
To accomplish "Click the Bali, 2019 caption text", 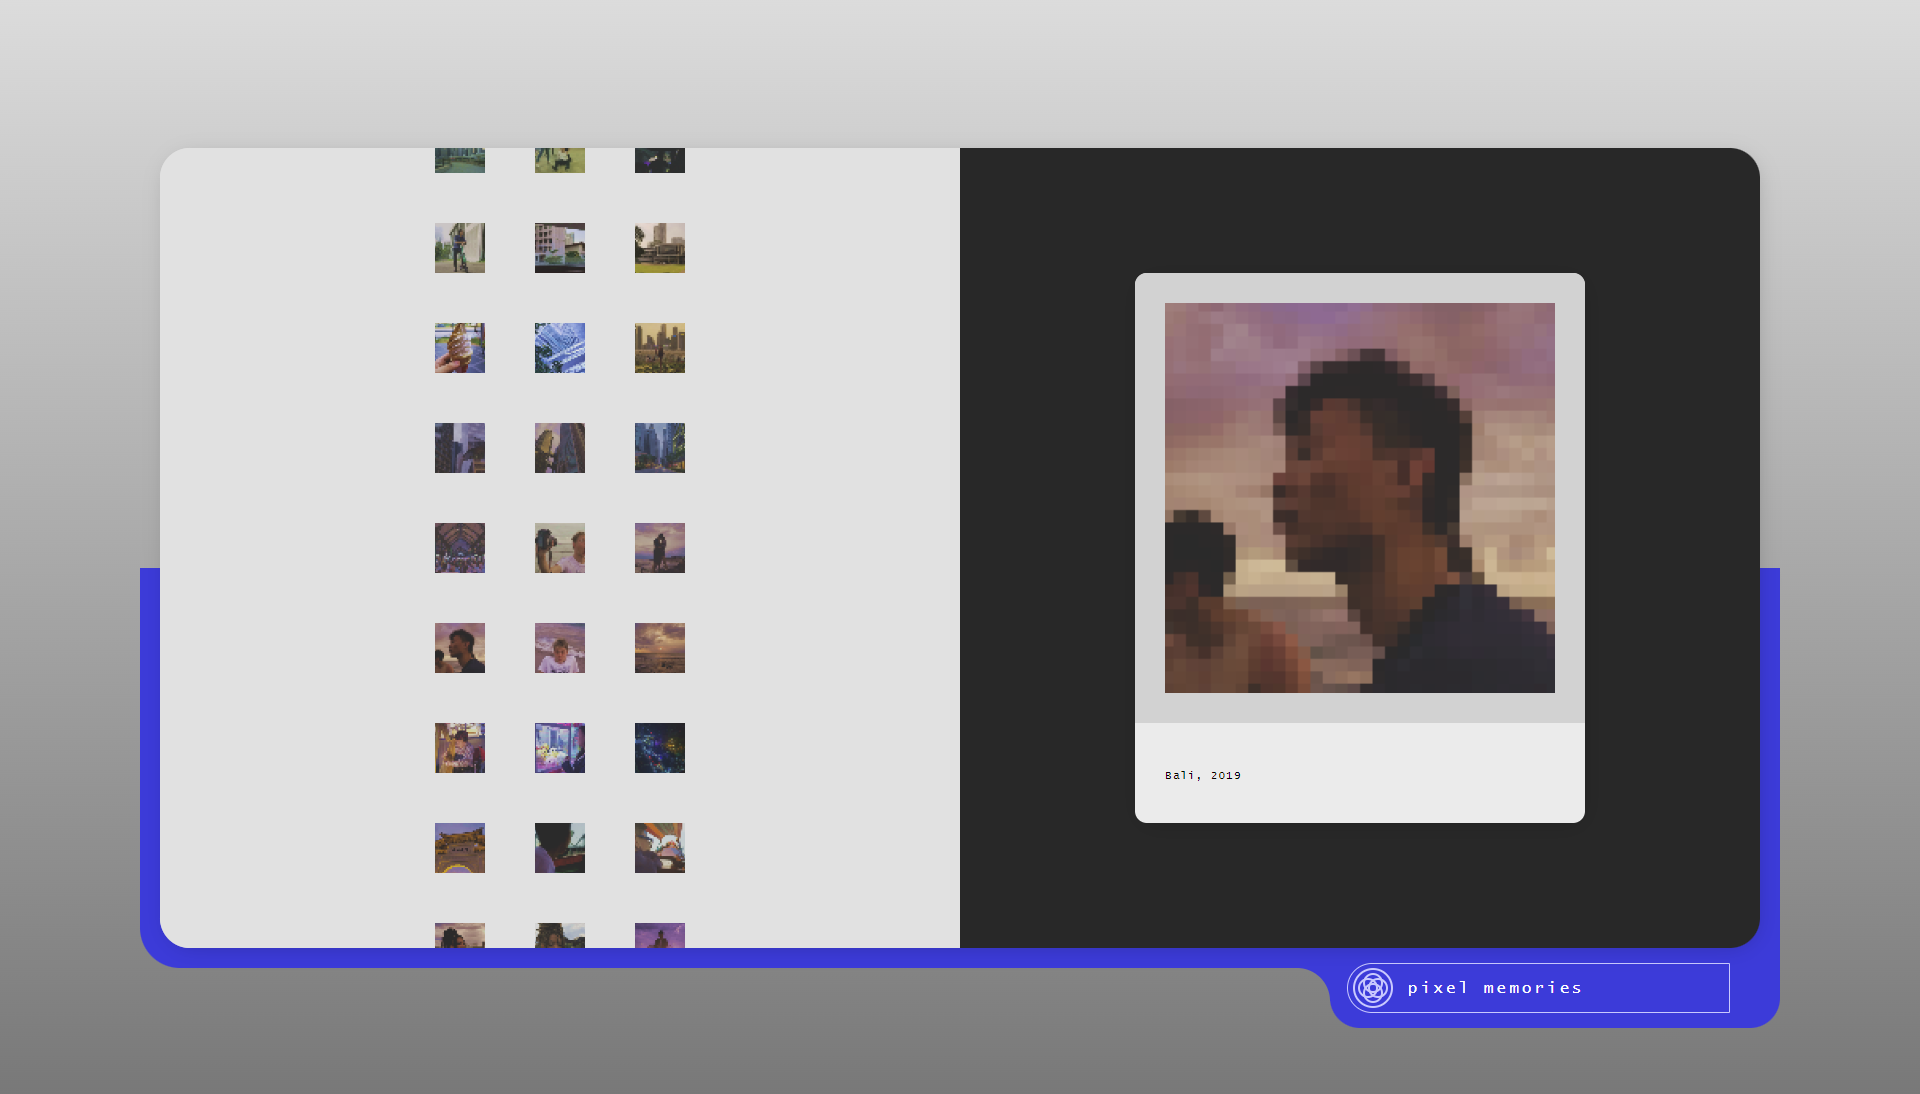I will coord(1203,775).
